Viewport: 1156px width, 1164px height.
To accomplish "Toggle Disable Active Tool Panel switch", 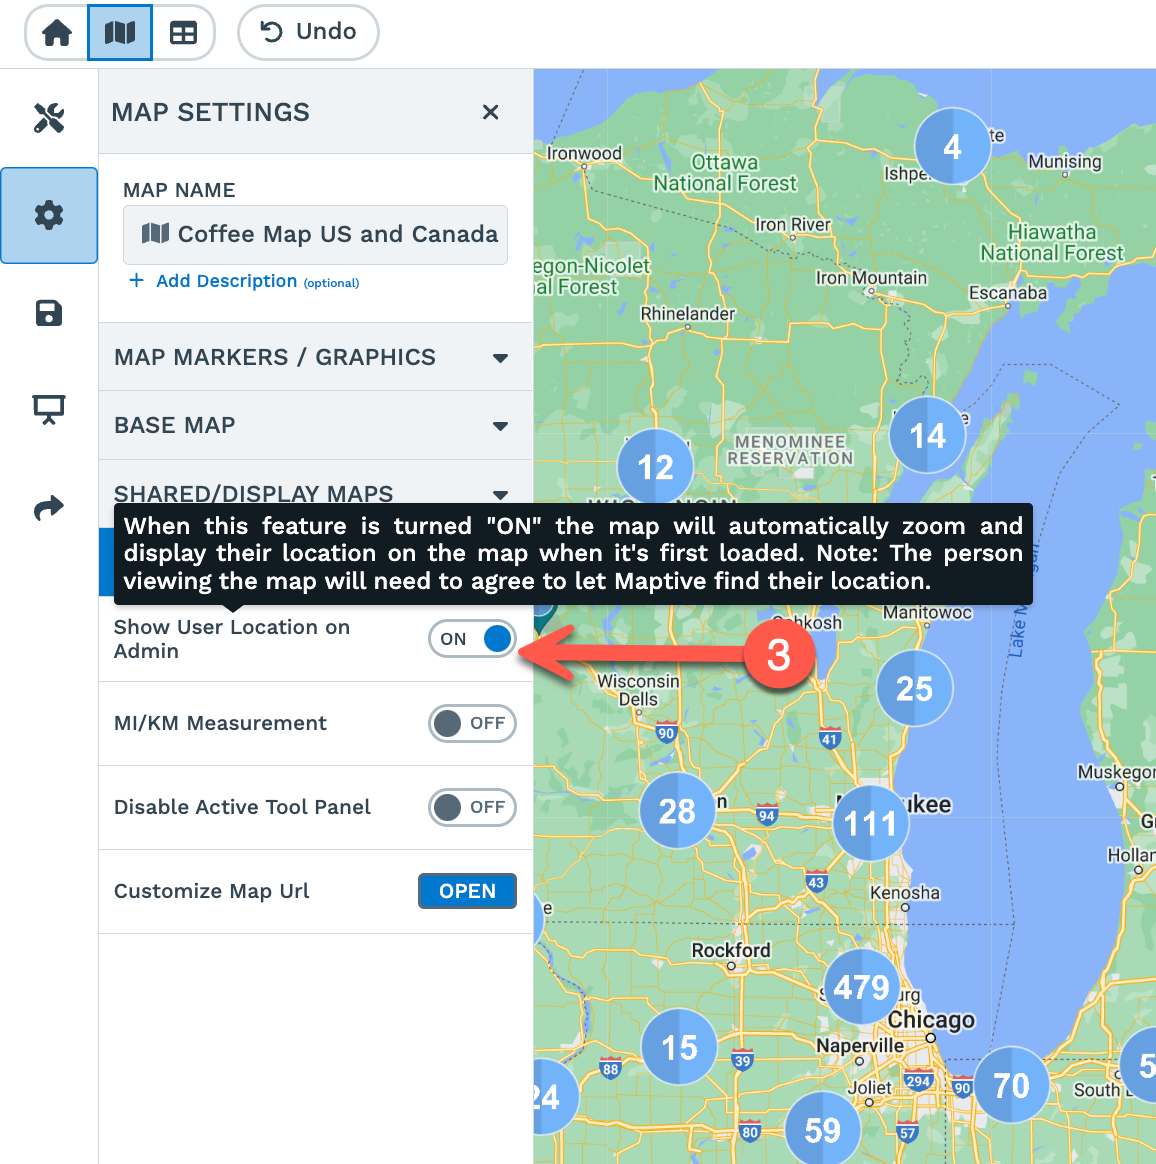I will (x=472, y=807).
